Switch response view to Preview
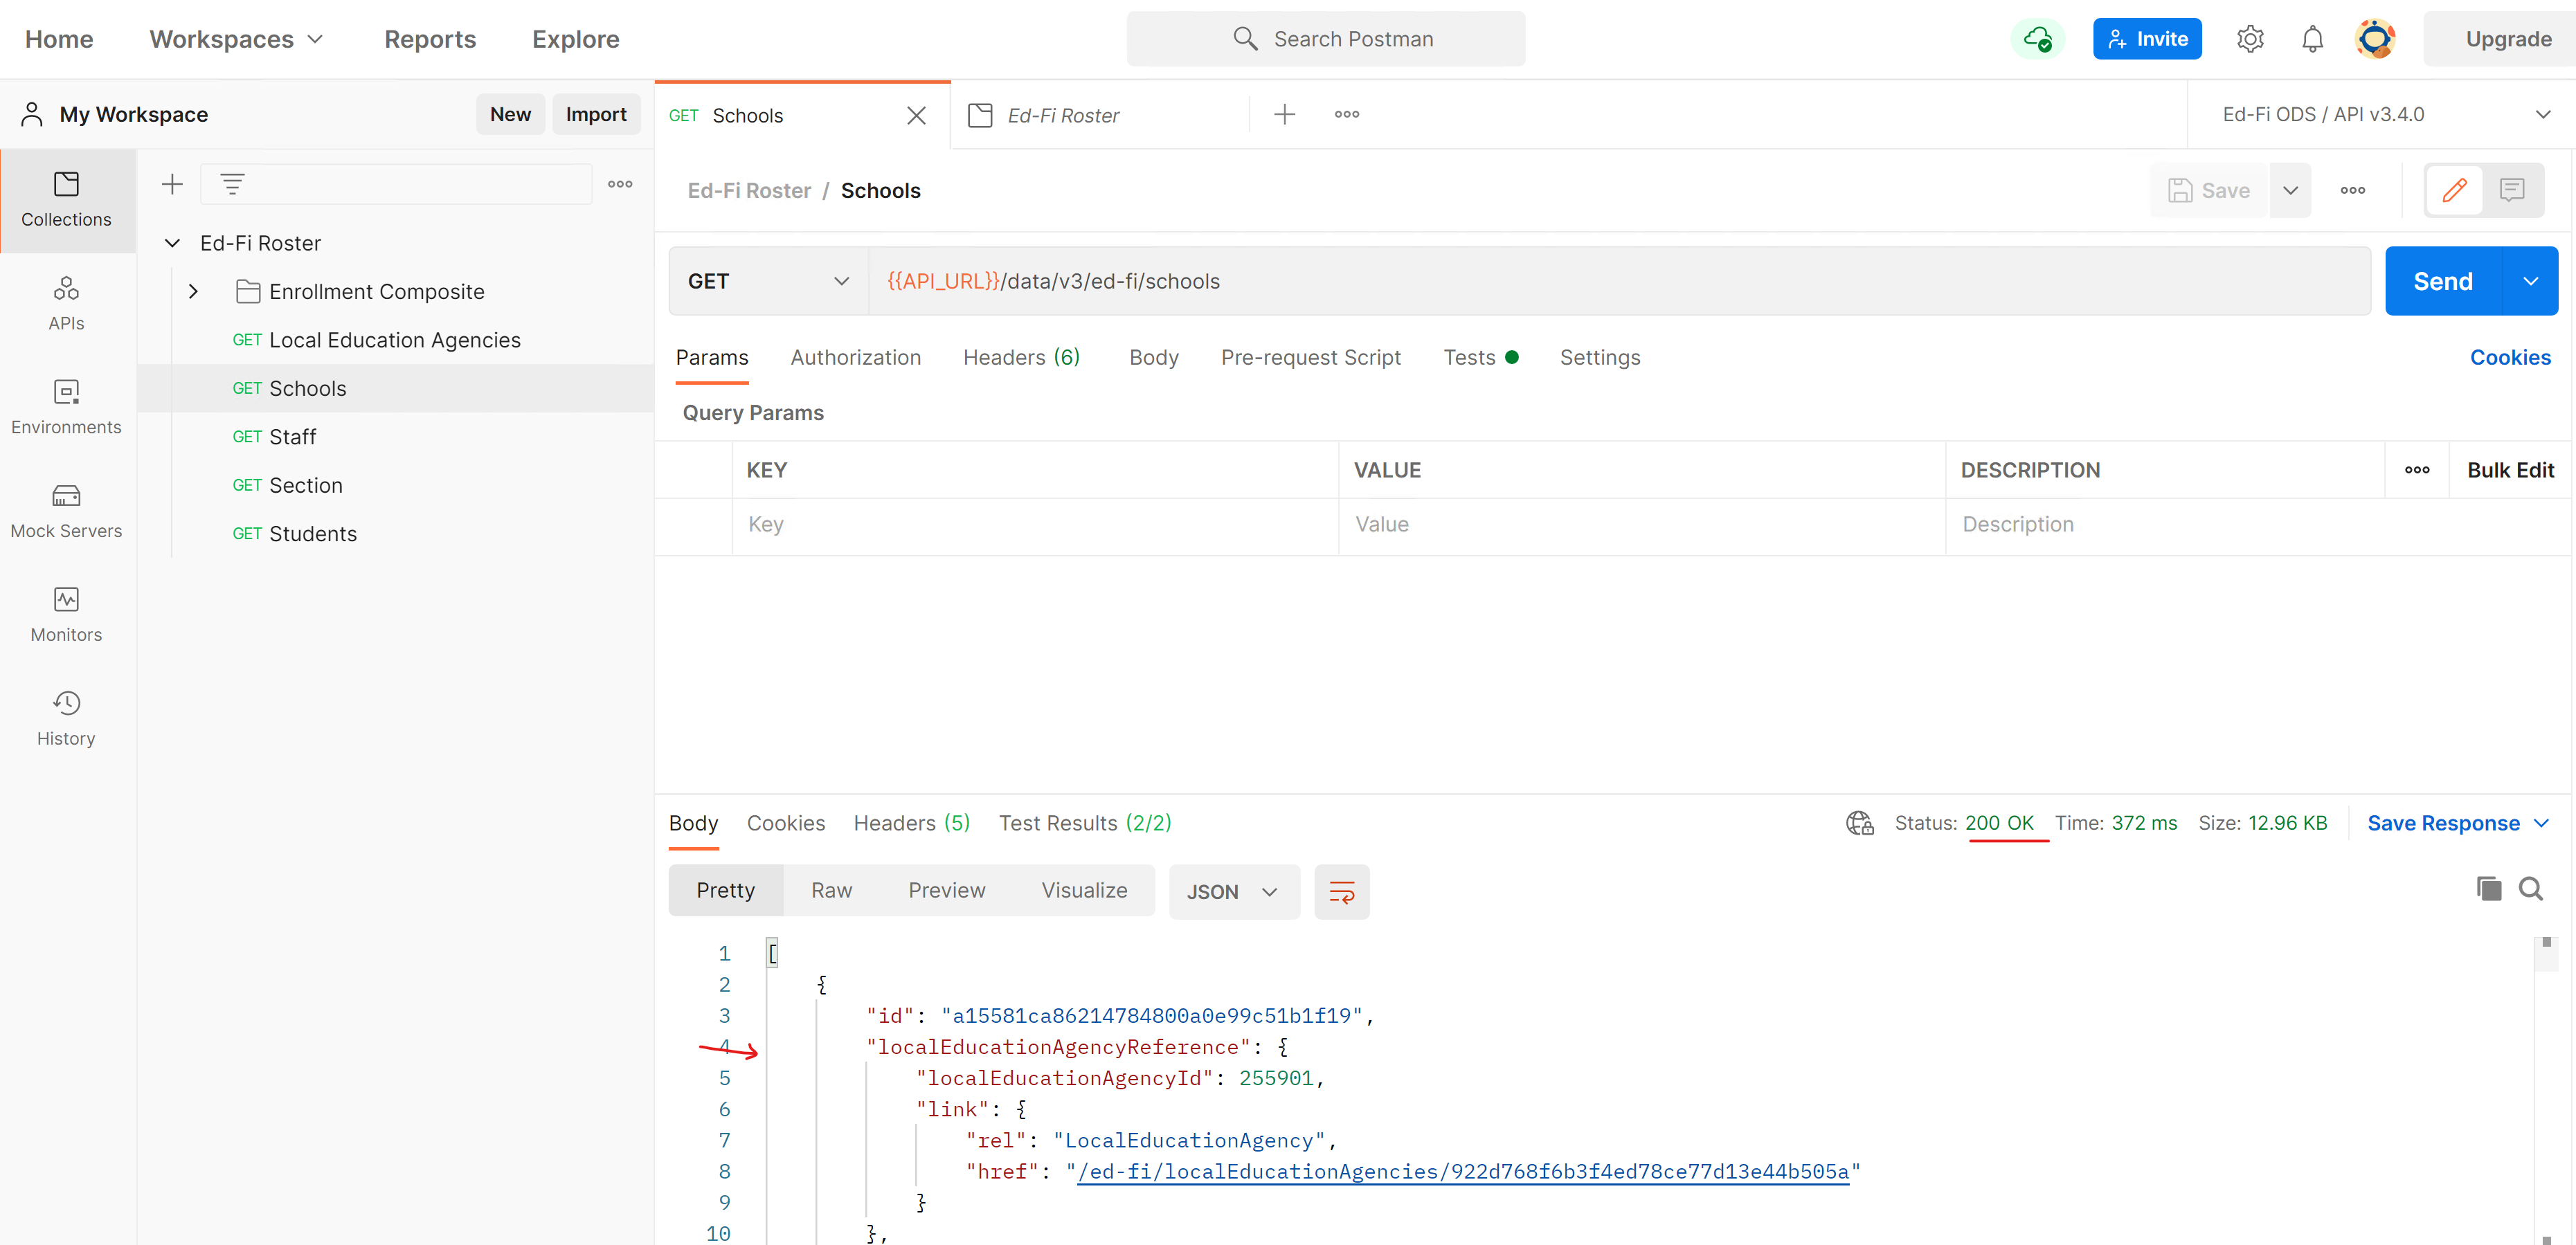2576x1245 pixels. [x=946, y=890]
